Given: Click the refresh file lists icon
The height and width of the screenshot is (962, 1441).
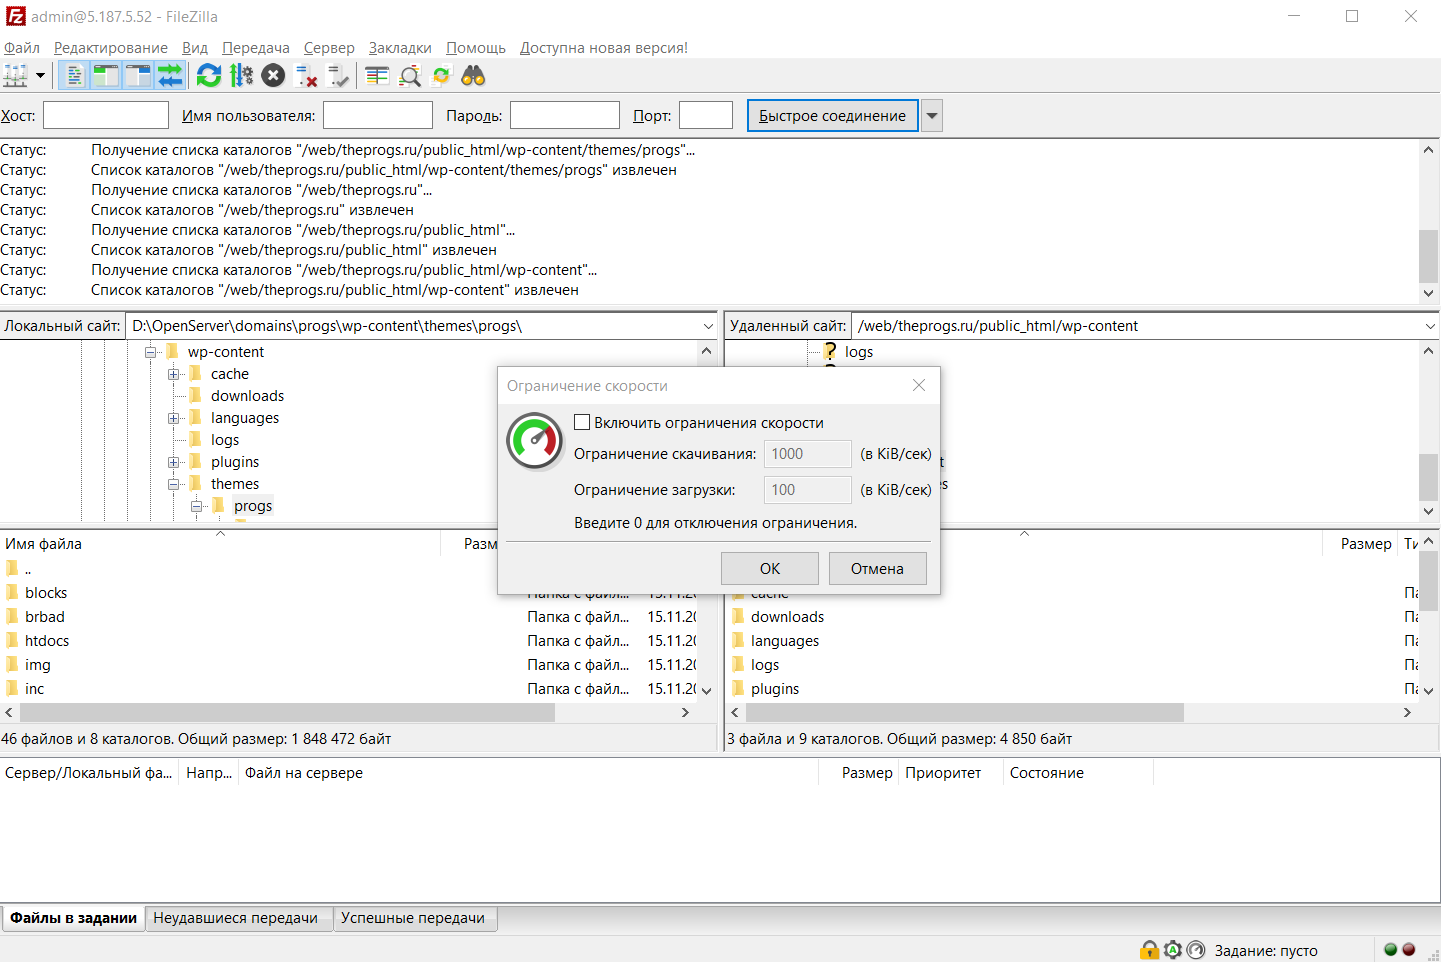Looking at the screenshot, I should coord(208,76).
